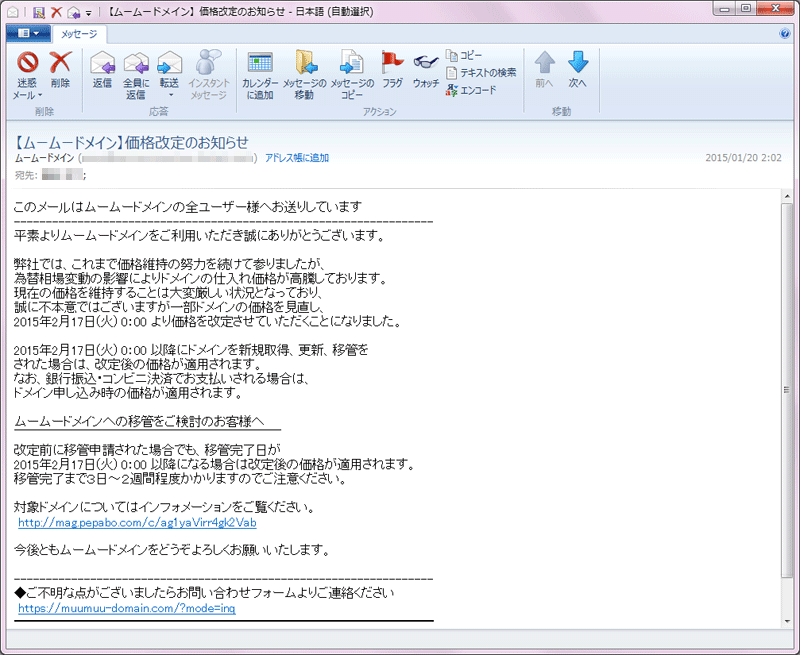The image size is (800, 655).
Task: Click the date 2015/01/20 2:02
Action: [x=743, y=158]
